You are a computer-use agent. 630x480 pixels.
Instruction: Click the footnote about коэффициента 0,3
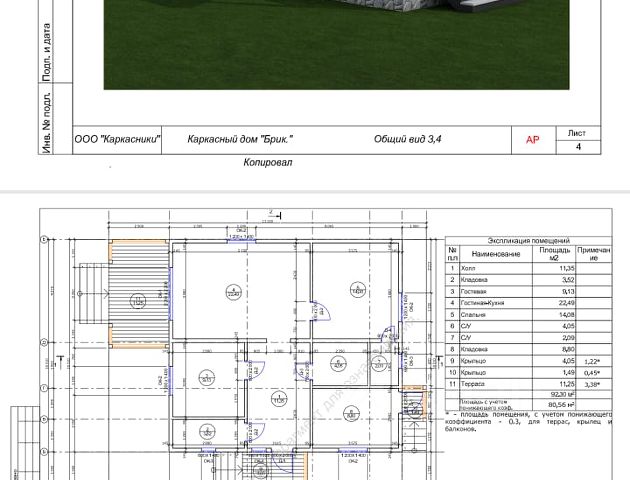[x=528, y=421]
